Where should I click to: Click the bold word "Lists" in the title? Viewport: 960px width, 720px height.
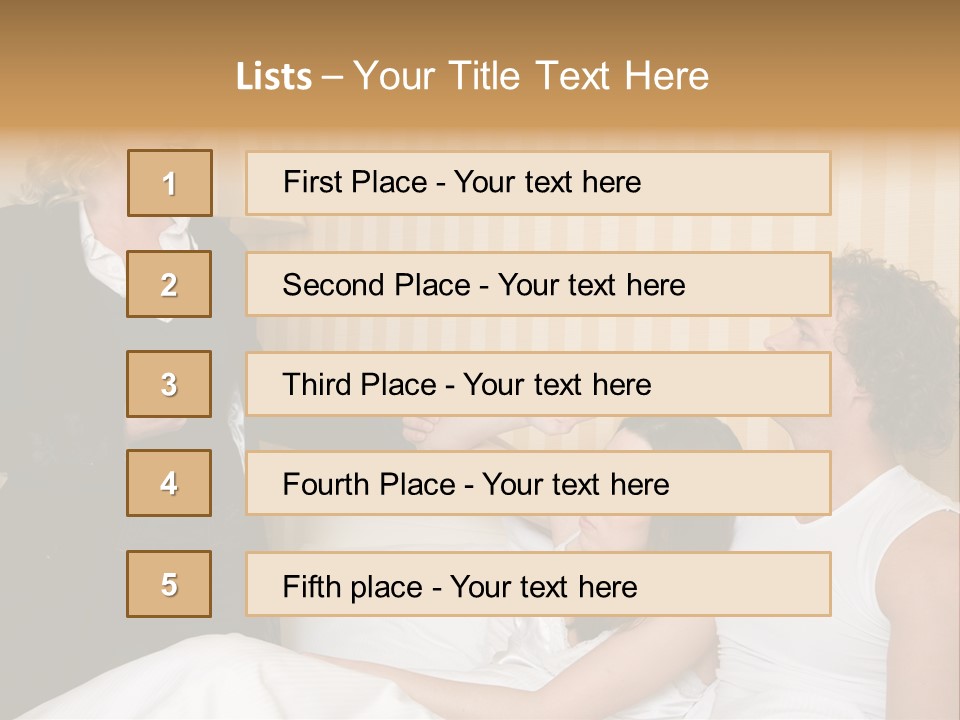pos(273,77)
